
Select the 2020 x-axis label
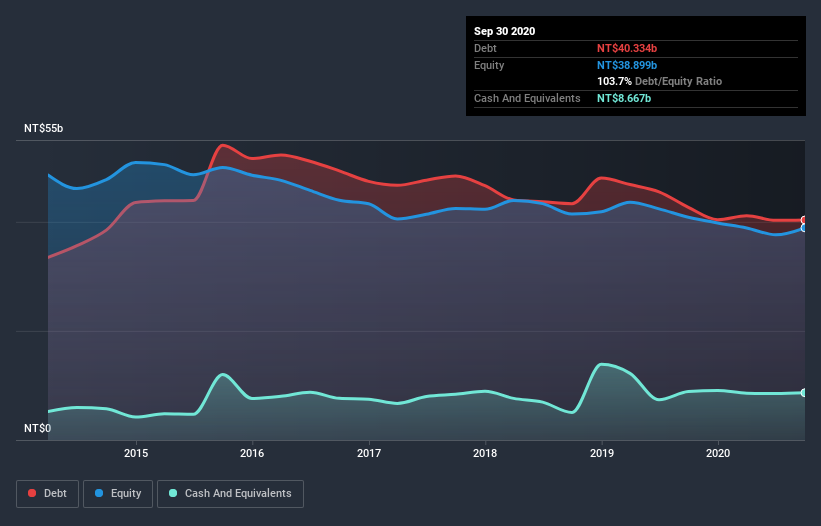coord(718,453)
